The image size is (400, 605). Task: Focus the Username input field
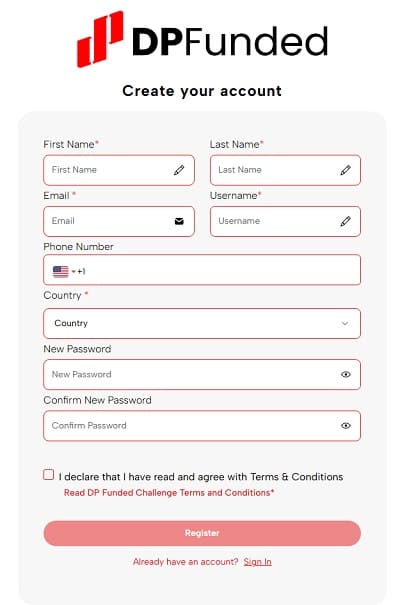coord(285,221)
